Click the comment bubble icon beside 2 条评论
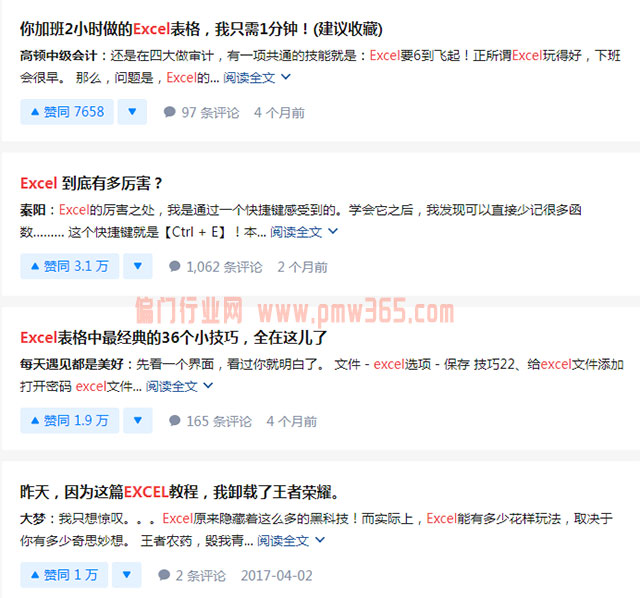The width and height of the screenshot is (640, 598). pos(164,575)
